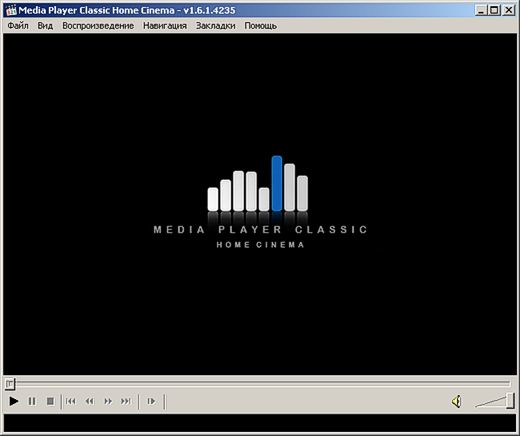This screenshot has height=436, width=520.
Task: Click the seek bar thumb
Action: click(10, 384)
